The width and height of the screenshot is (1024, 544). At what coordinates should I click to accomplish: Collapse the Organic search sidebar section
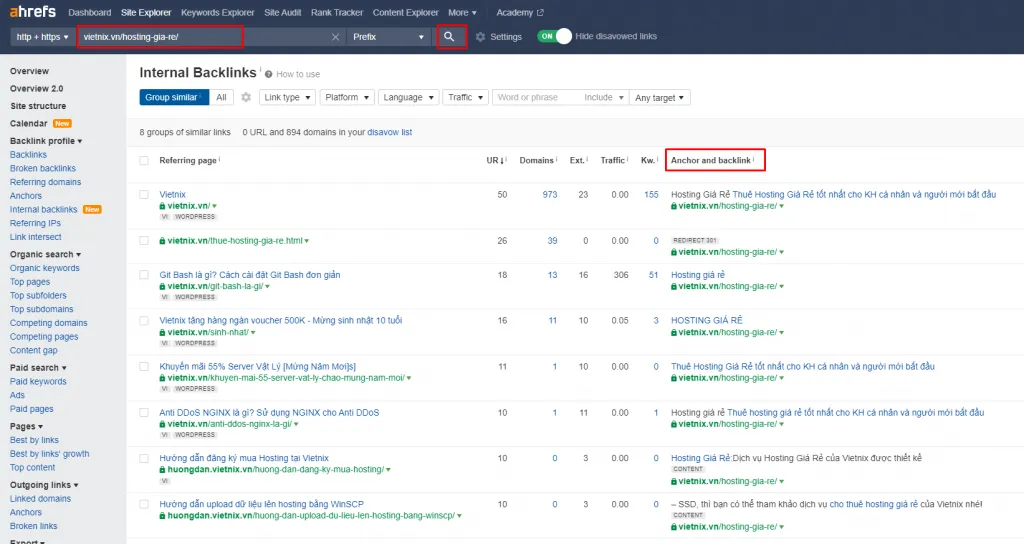pyautogui.click(x=45, y=255)
